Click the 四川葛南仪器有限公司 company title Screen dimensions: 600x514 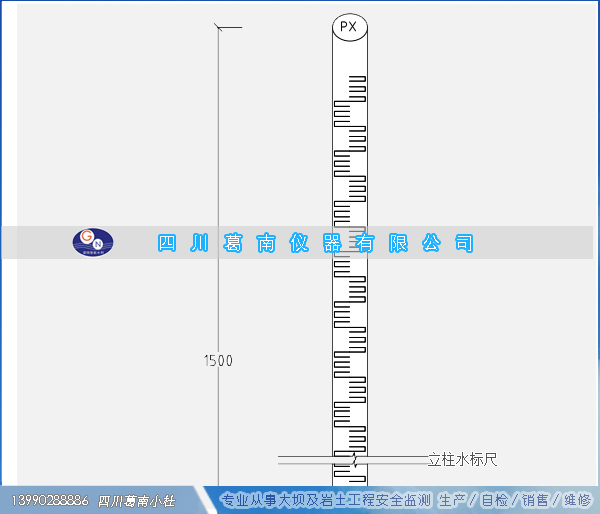[x=316, y=243]
